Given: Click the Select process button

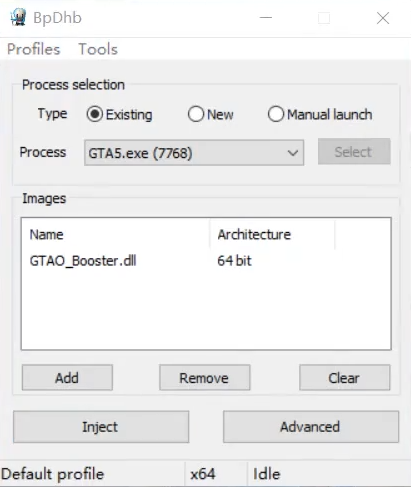Looking at the screenshot, I should tap(354, 152).
